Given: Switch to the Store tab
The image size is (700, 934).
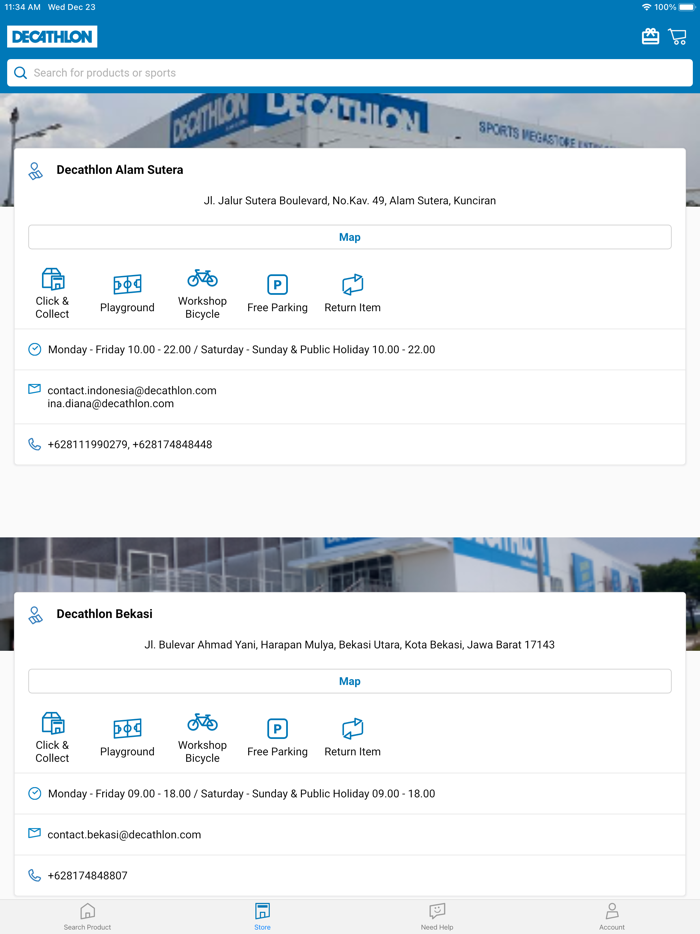Looking at the screenshot, I should coord(262,916).
